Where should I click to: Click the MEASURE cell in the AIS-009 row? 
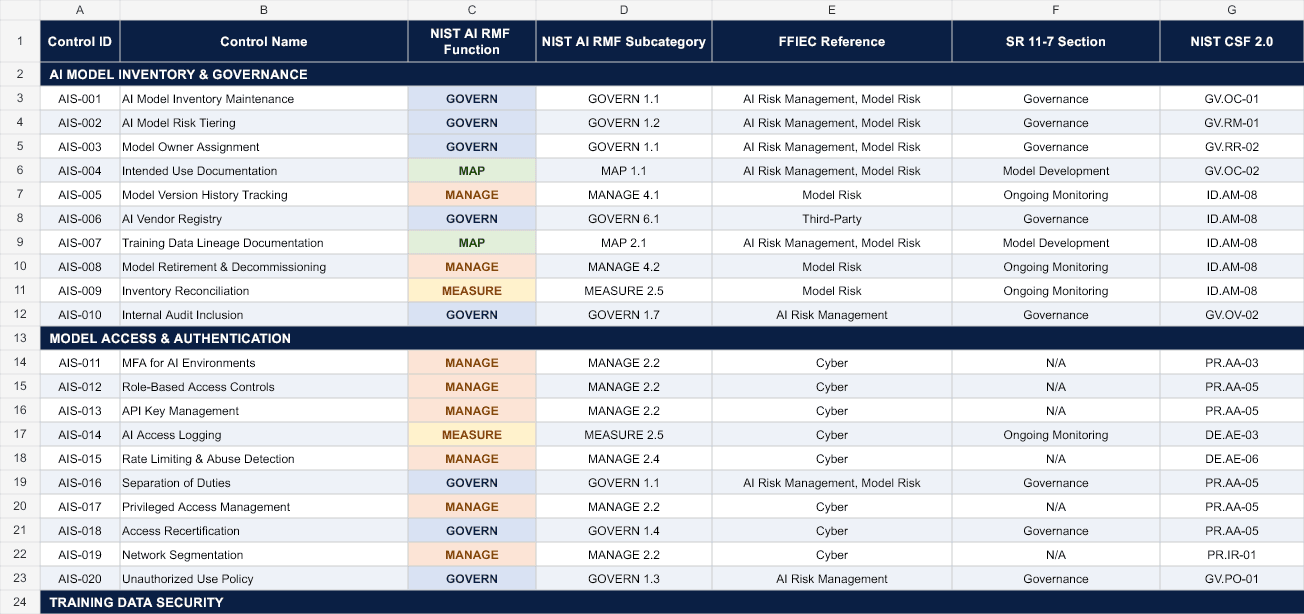[x=472, y=290]
